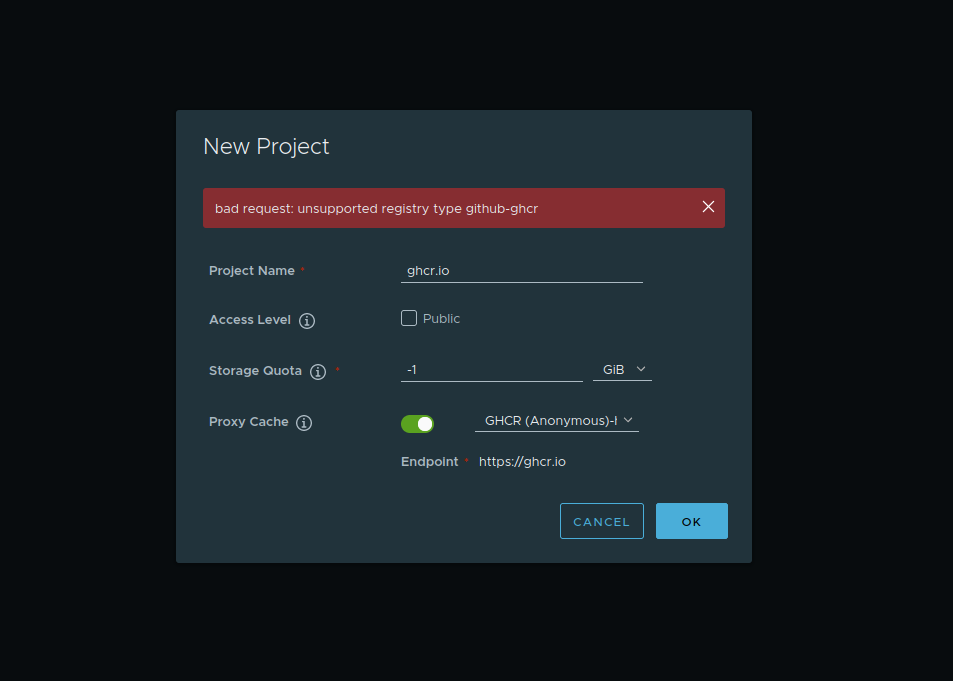
Task: Dismiss the bad request error message
Action: pyautogui.click(x=708, y=206)
